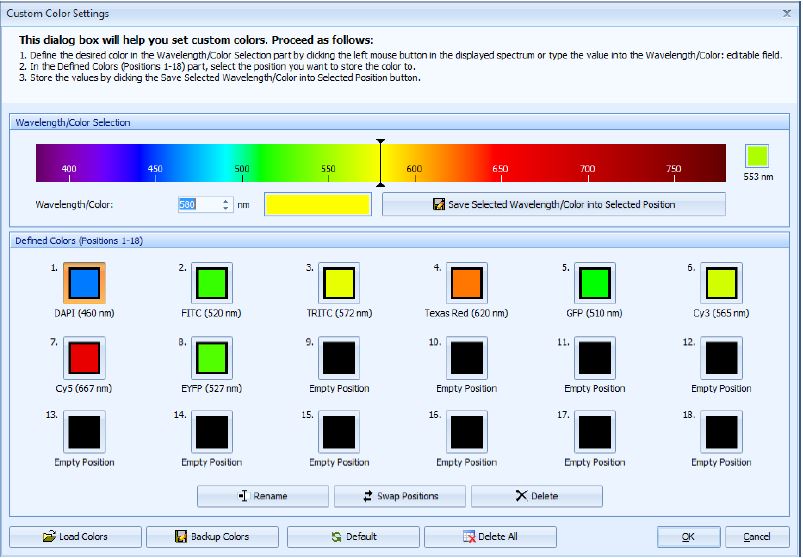
Task: Click Swap Positions button
Action: (x=400, y=496)
